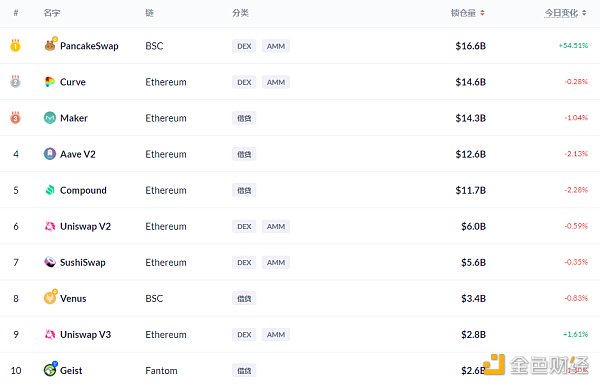Click the gold first-place medal icon
600x386 pixels.
tap(15, 46)
